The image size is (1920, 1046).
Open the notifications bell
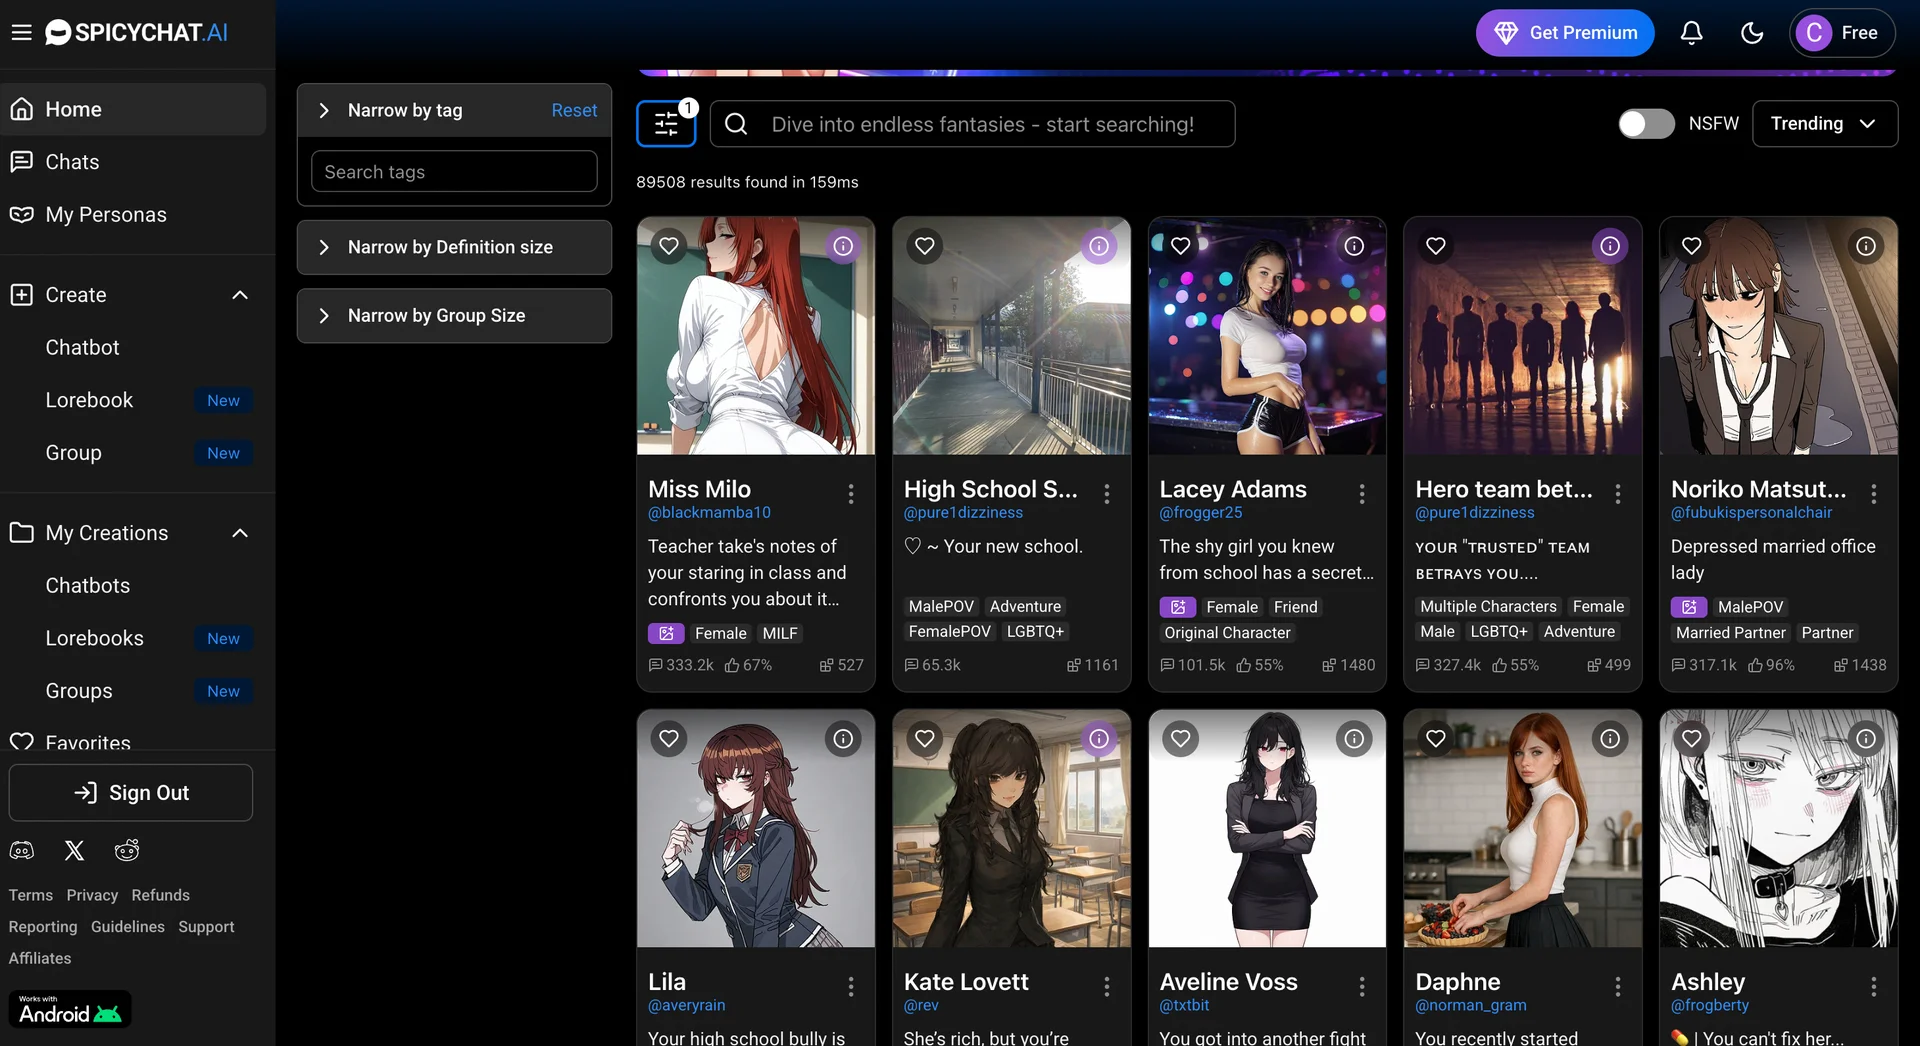pyautogui.click(x=1691, y=33)
